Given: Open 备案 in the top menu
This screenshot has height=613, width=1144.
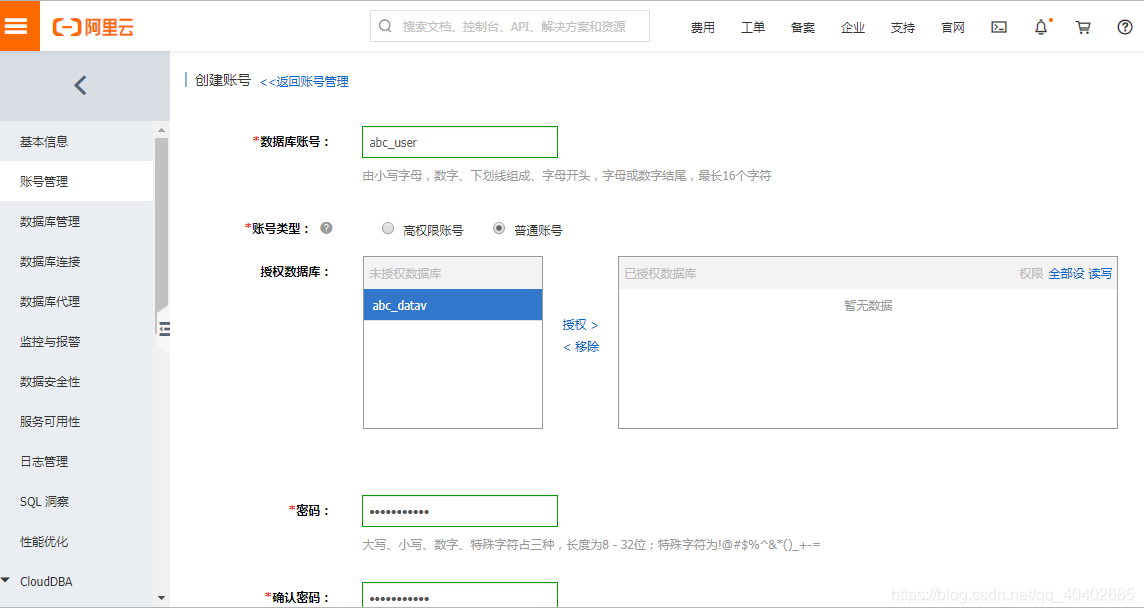Looking at the screenshot, I should coord(803,28).
